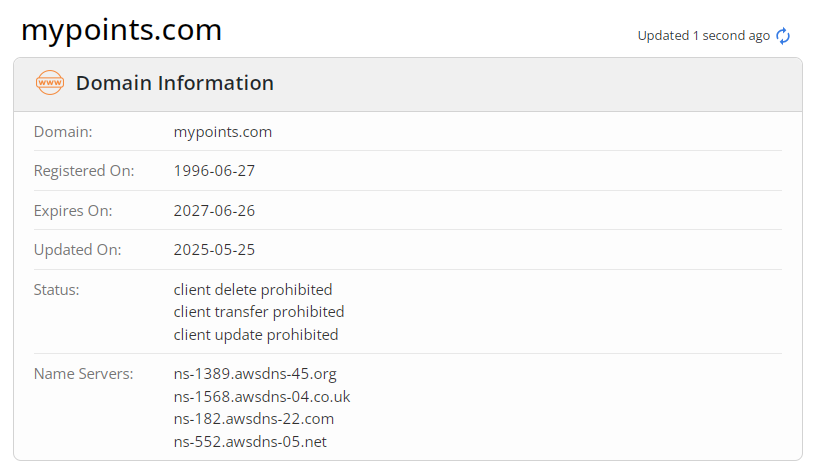Click the registered date 1996-06-27
The width and height of the screenshot is (817, 475).
coord(214,171)
